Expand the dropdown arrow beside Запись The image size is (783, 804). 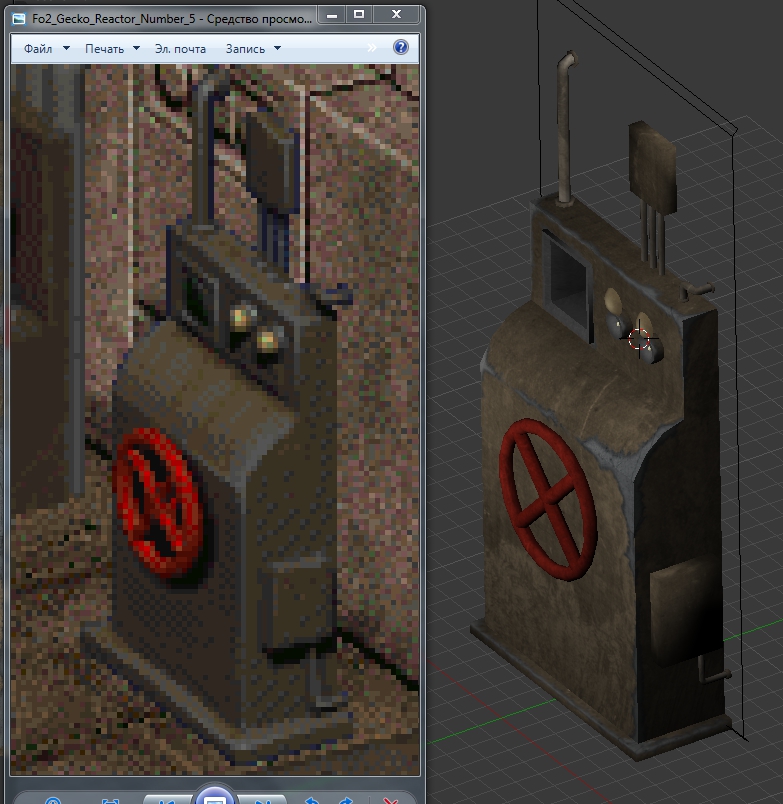click(277, 48)
